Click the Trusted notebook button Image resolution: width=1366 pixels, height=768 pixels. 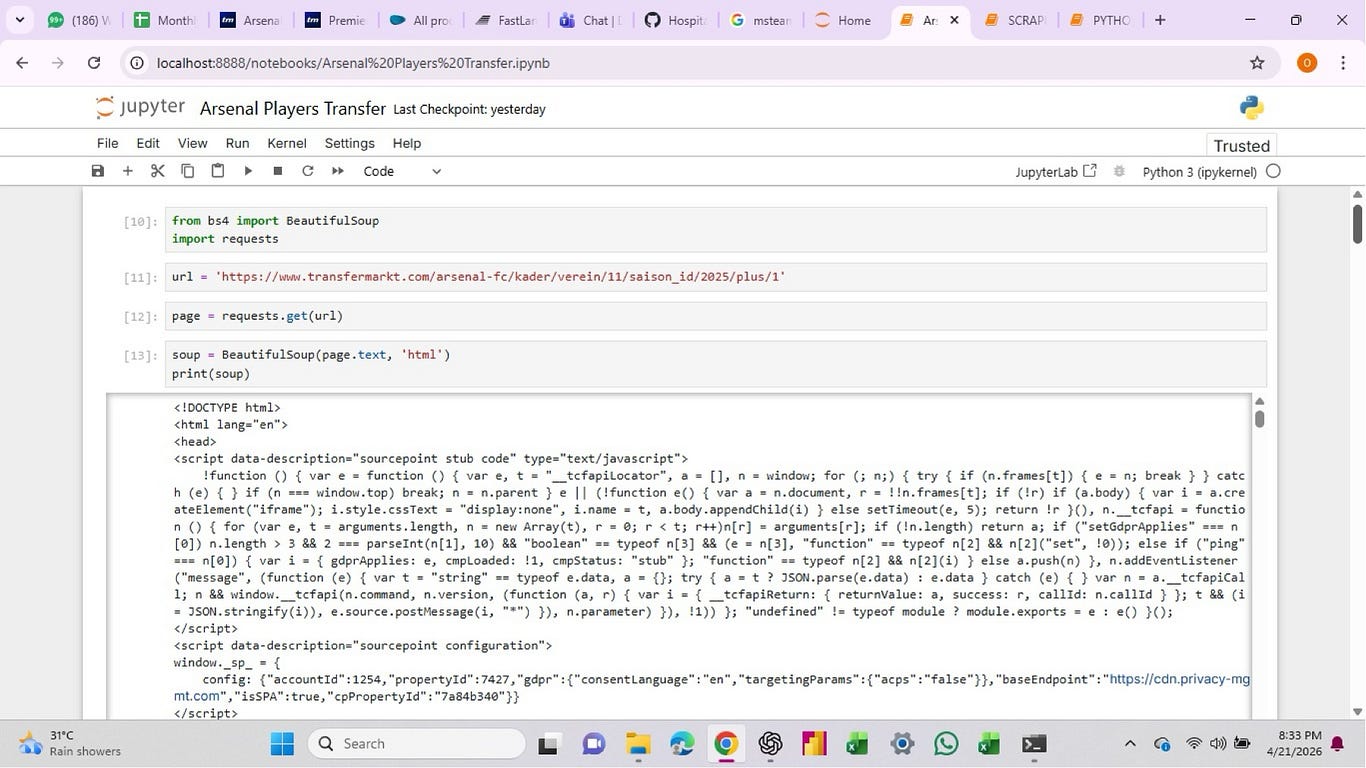click(x=1241, y=146)
